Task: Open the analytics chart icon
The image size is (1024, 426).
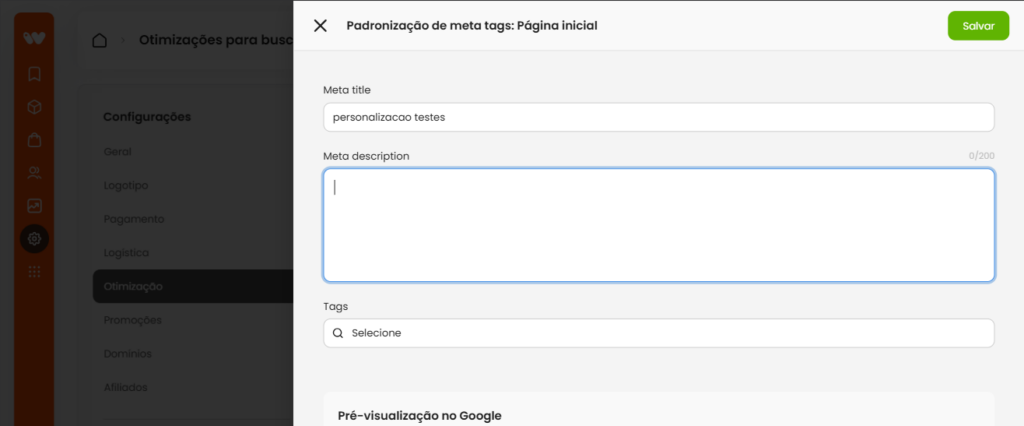Action: [x=35, y=206]
